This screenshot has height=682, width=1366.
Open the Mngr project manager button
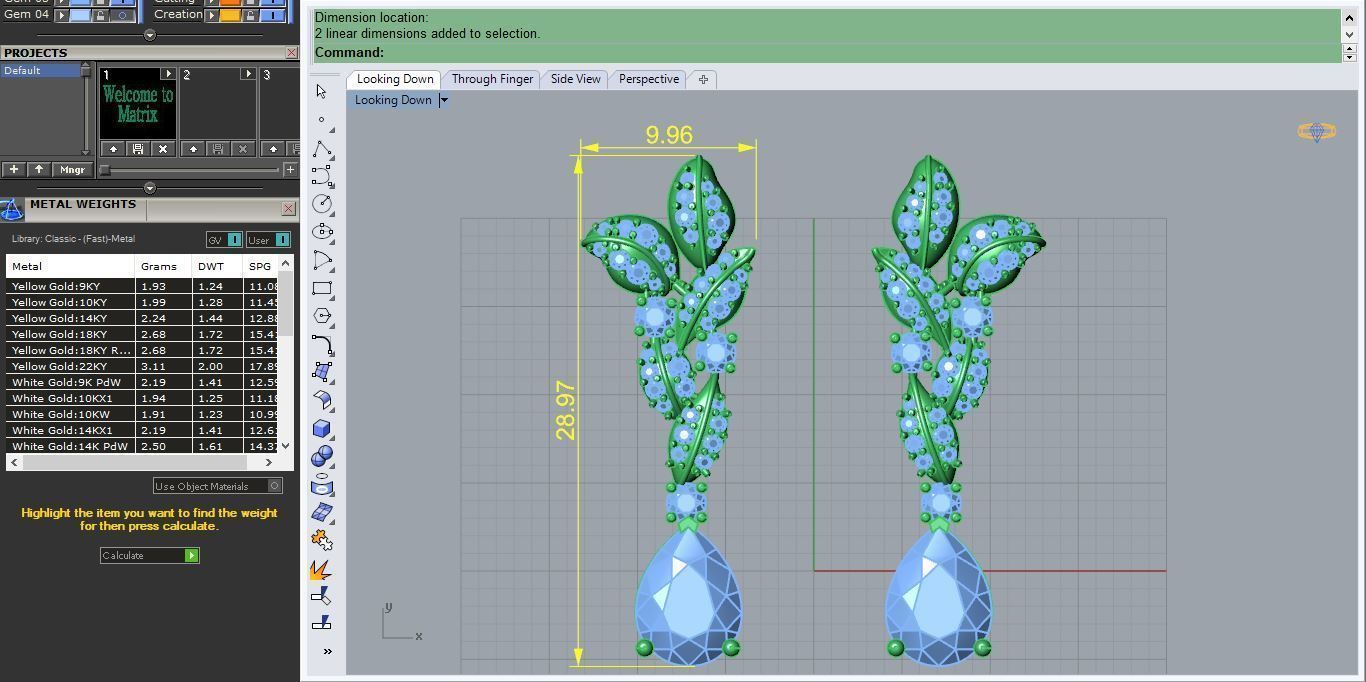(x=72, y=170)
